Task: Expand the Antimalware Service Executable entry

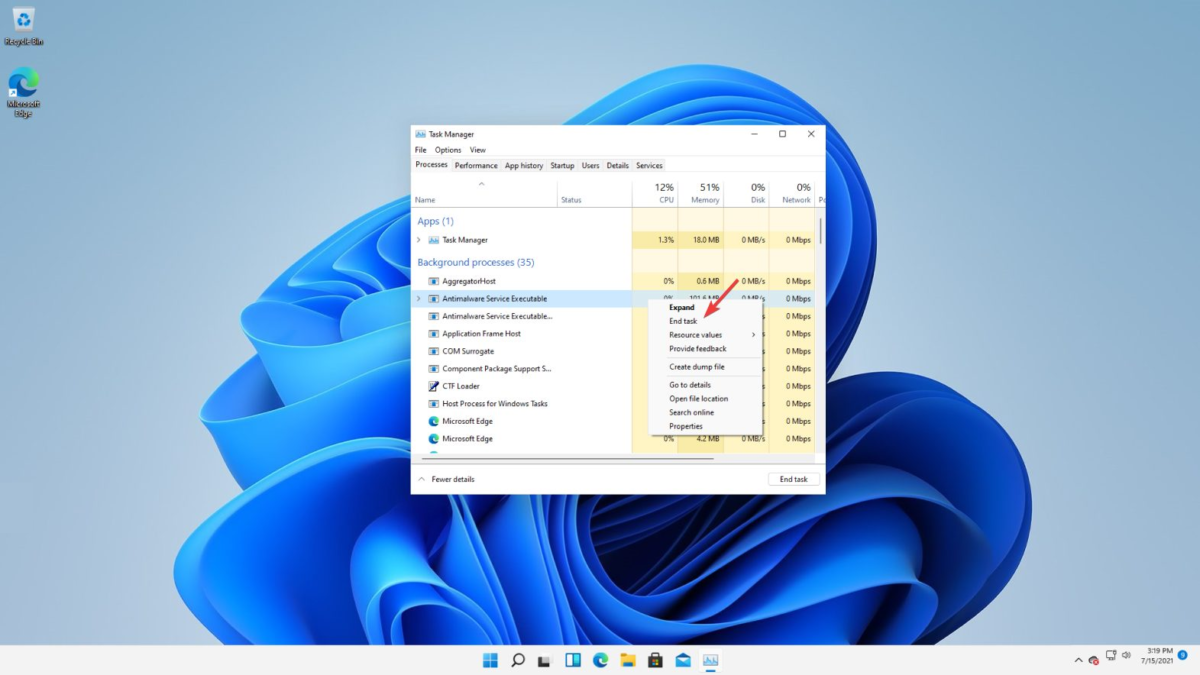Action: pyautogui.click(x=420, y=298)
